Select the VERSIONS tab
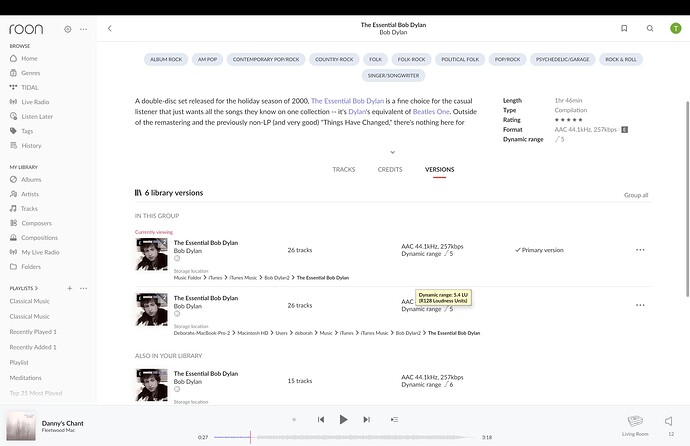The width and height of the screenshot is (690, 446). pos(440,169)
